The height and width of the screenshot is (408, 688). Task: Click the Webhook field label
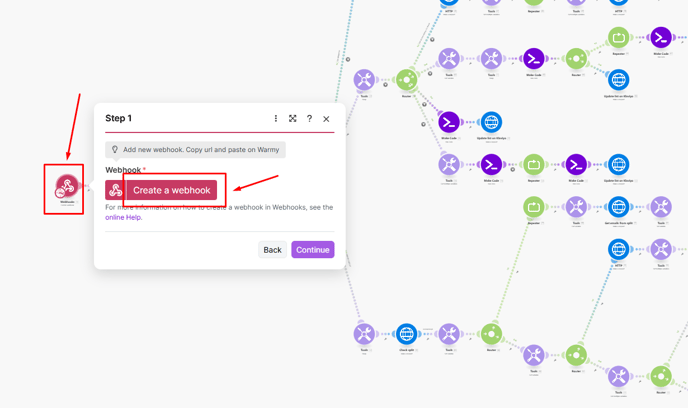(123, 170)
